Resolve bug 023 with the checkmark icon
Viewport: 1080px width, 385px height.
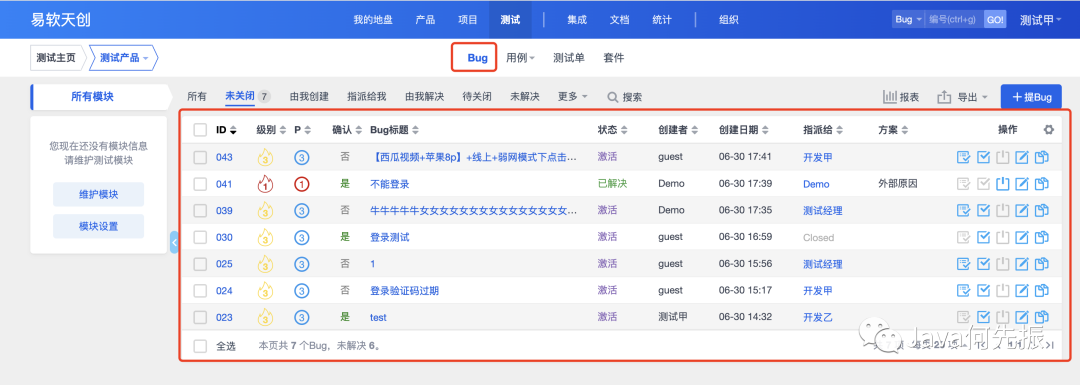click(x=984, y=317)
